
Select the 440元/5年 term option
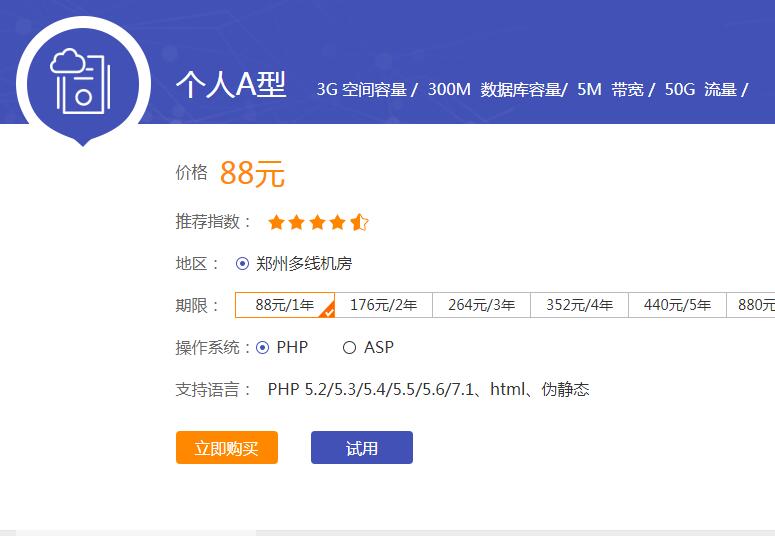[x=677, y=305]
